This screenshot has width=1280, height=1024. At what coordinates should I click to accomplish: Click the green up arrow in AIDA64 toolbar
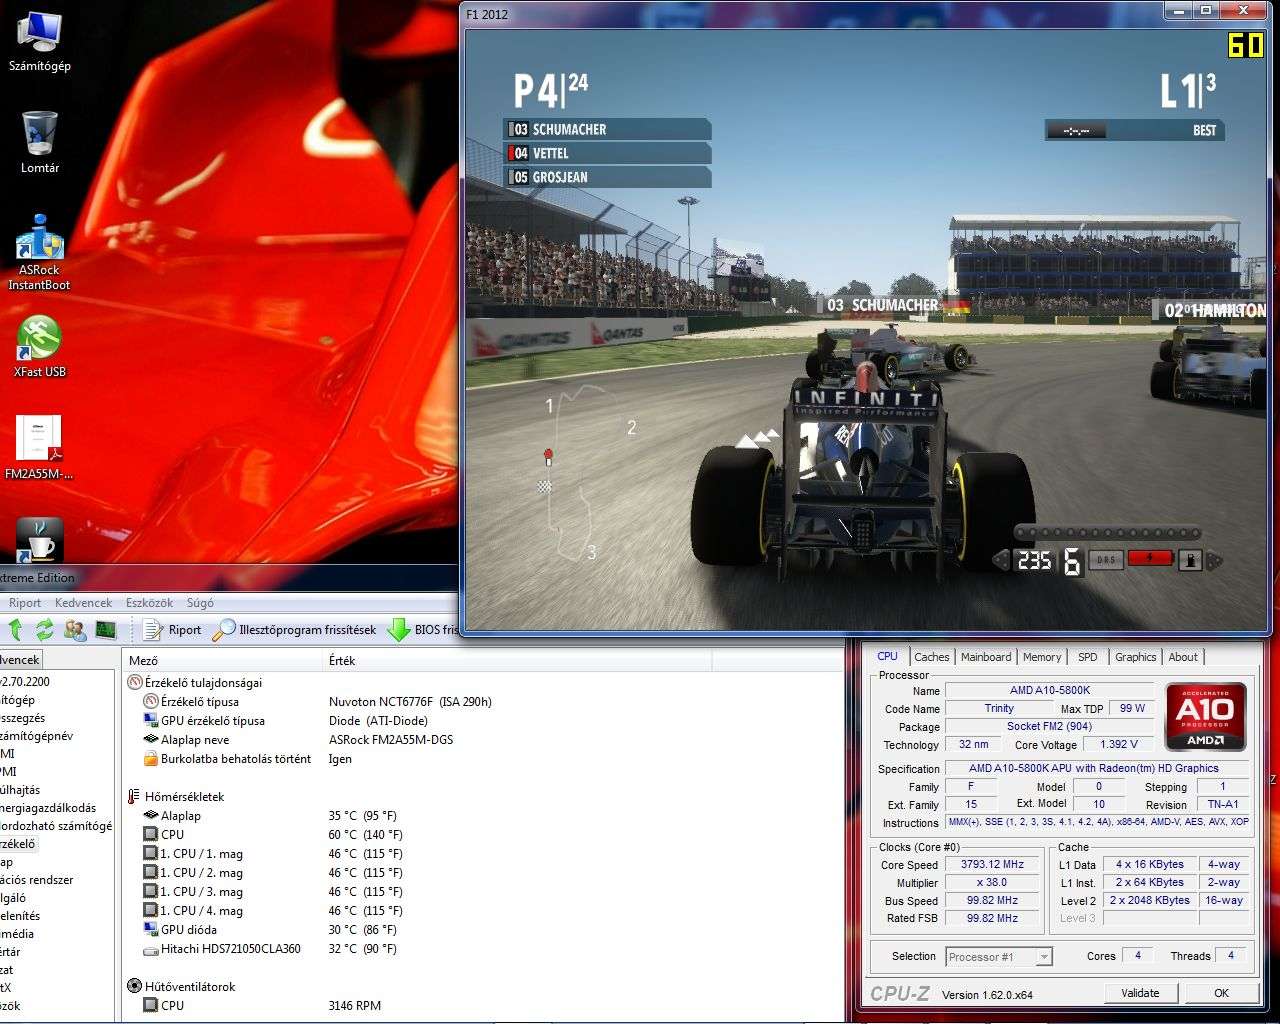click(16, 629)
